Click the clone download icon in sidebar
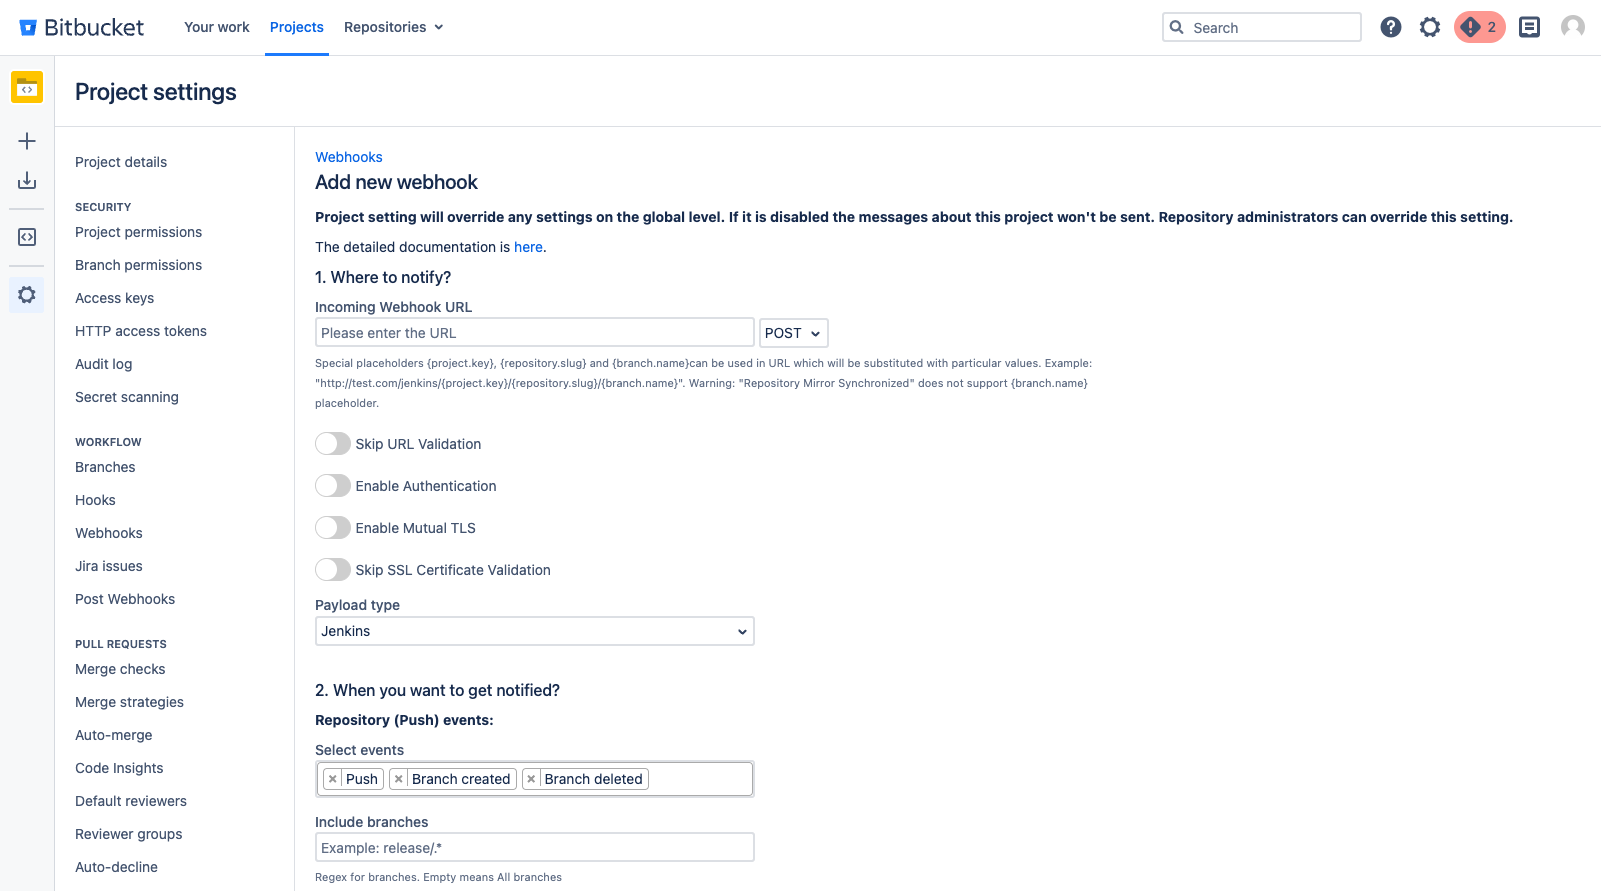This screenshot has width=1601, height=891. (x=27, y=181)
